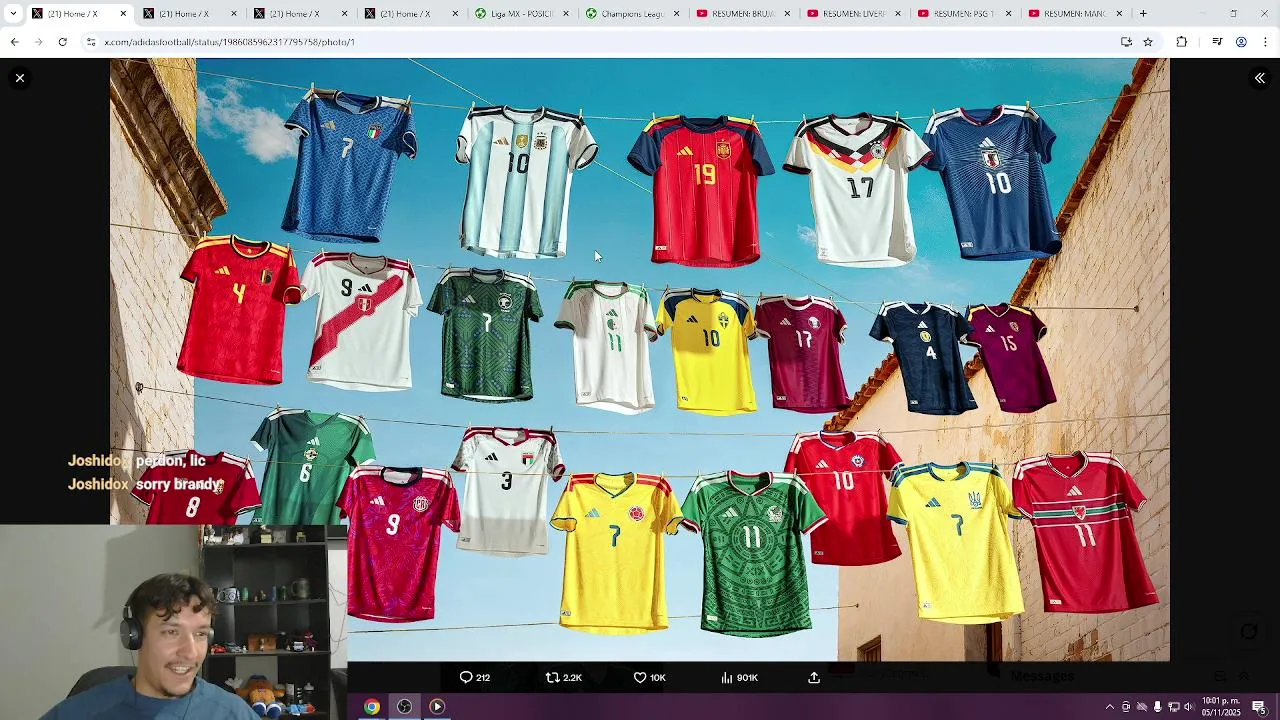Image resolution: width=1280 pixels, height=720 pixels.
Task: Open the taskbar clock showing 05/11/2025
Action: point(1221,707)
